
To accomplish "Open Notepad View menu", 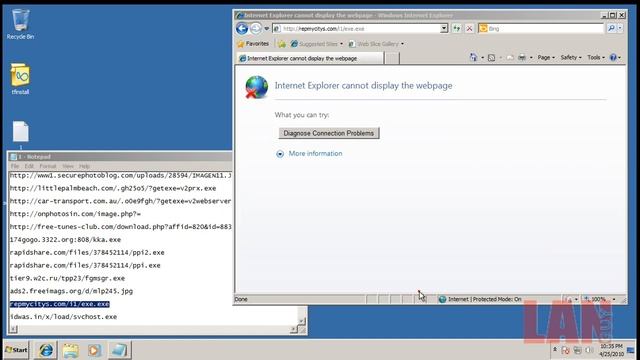I will [68, 166].
